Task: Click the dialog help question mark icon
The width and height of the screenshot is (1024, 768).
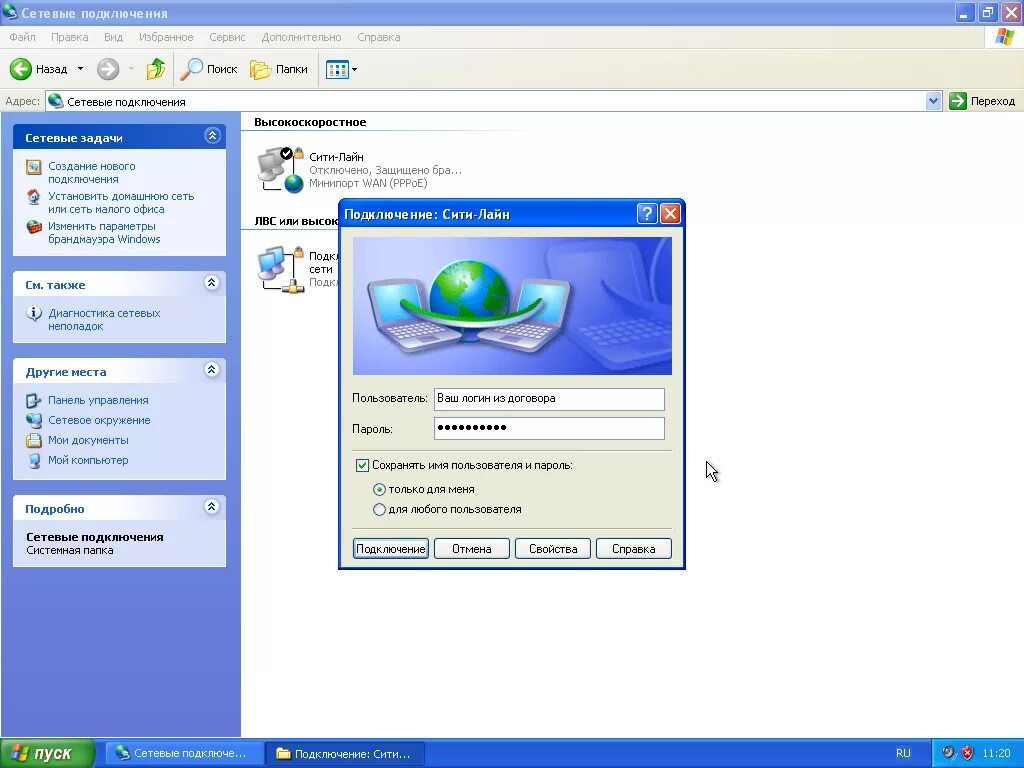Action: [647, 214]
